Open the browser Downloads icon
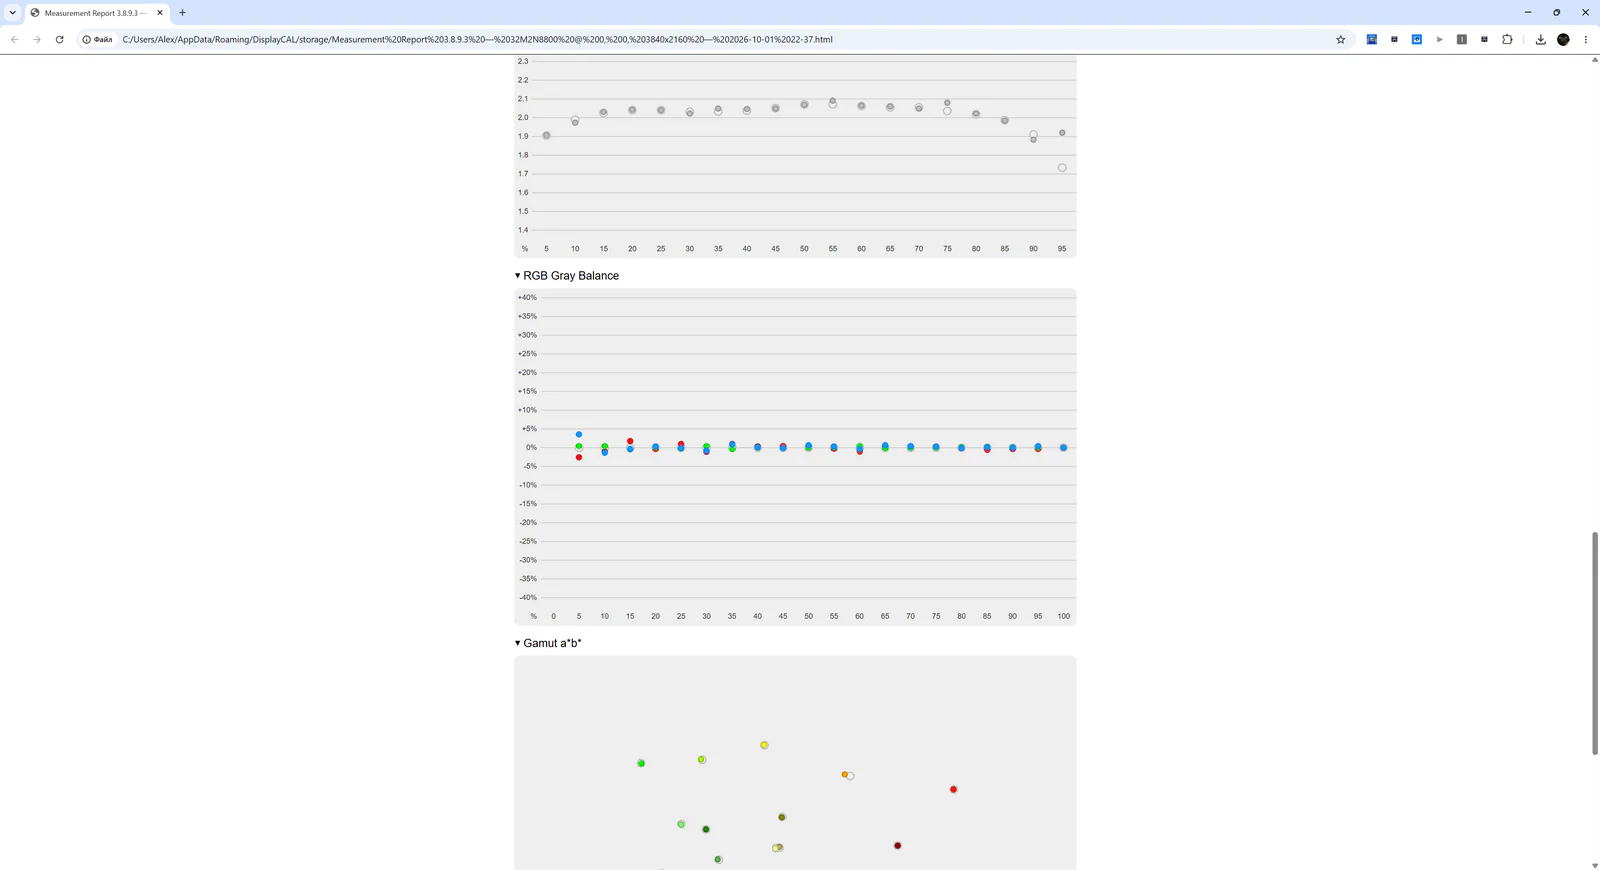This screenshot has width=1600, height=870. 1540,39
